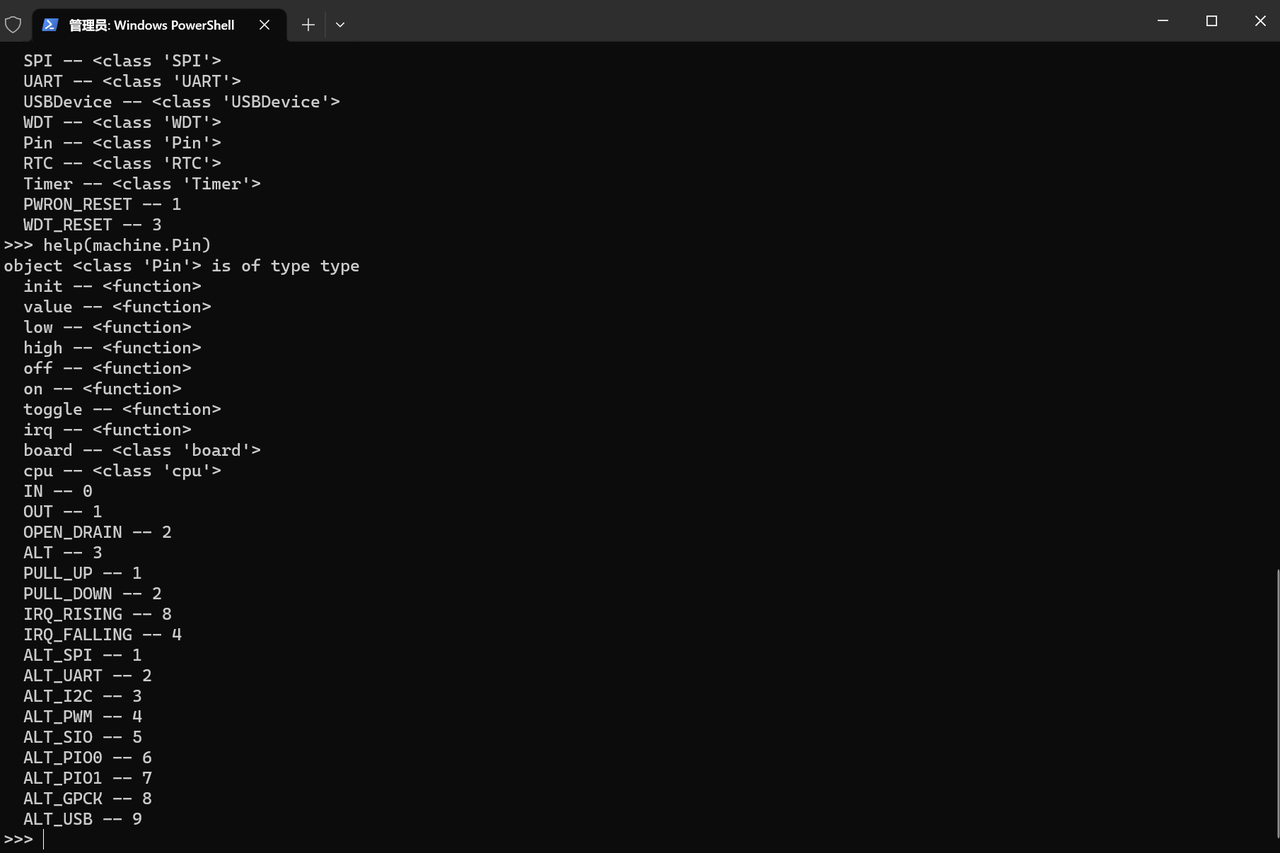Click the board -- <class 'board'> line
This screenshot has width=1280, height=853.
click(142, 450)
